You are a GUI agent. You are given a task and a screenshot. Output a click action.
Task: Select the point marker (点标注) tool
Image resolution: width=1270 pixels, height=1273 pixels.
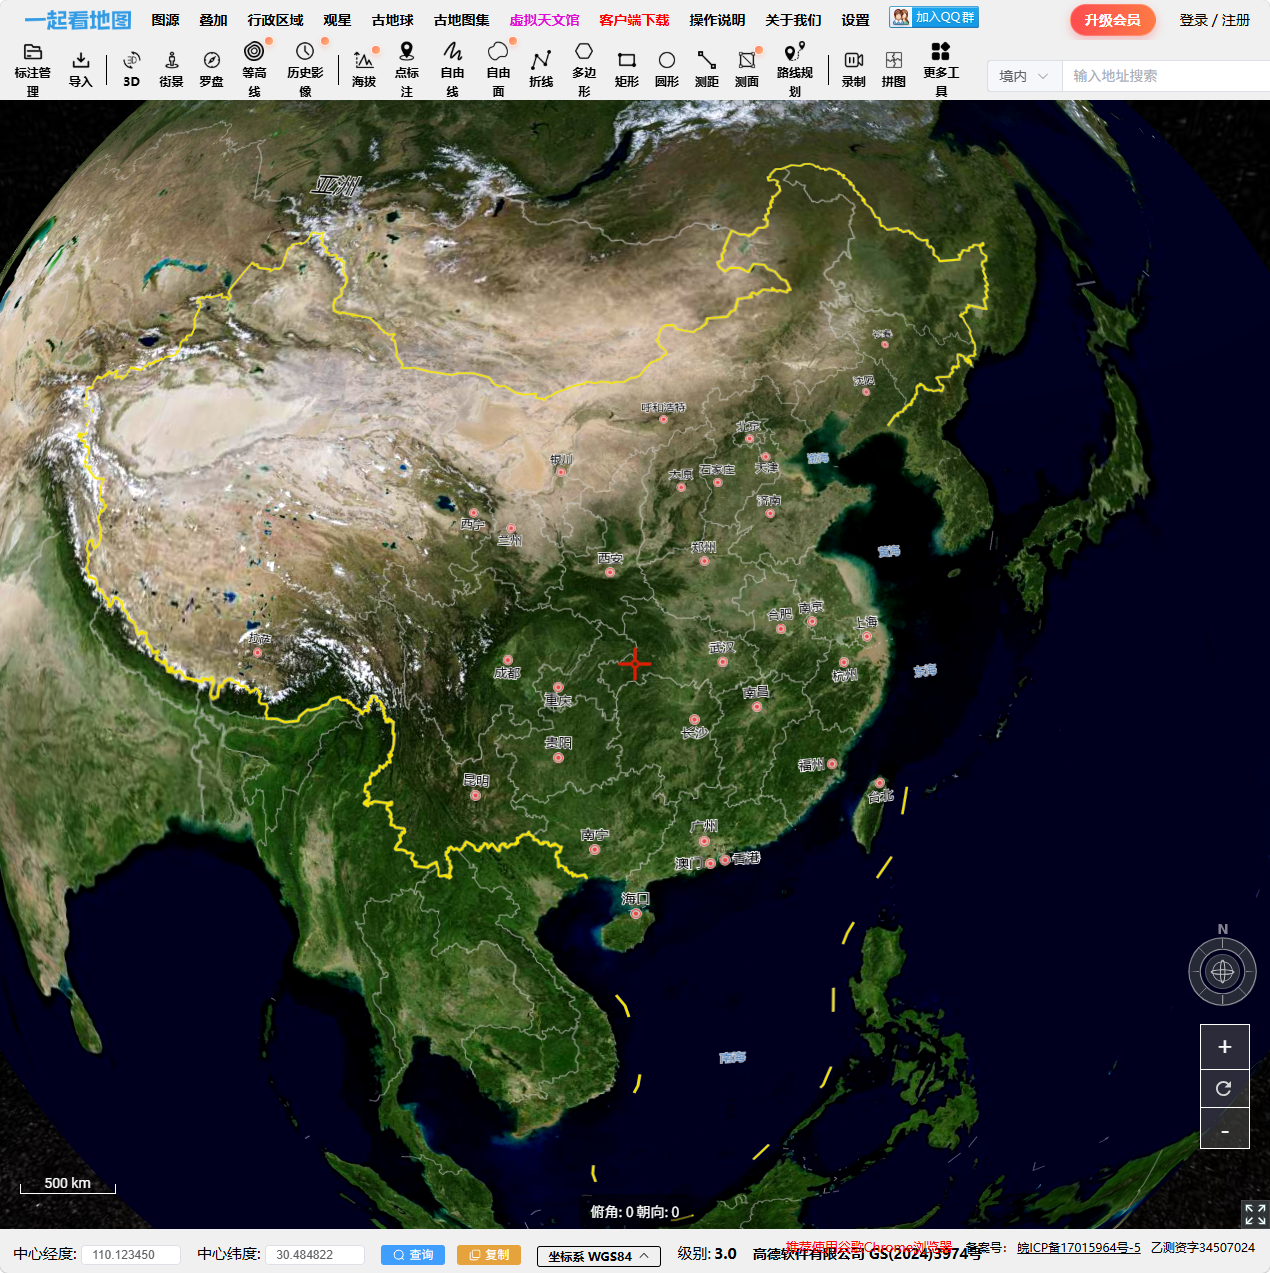[x=406, y=68]
